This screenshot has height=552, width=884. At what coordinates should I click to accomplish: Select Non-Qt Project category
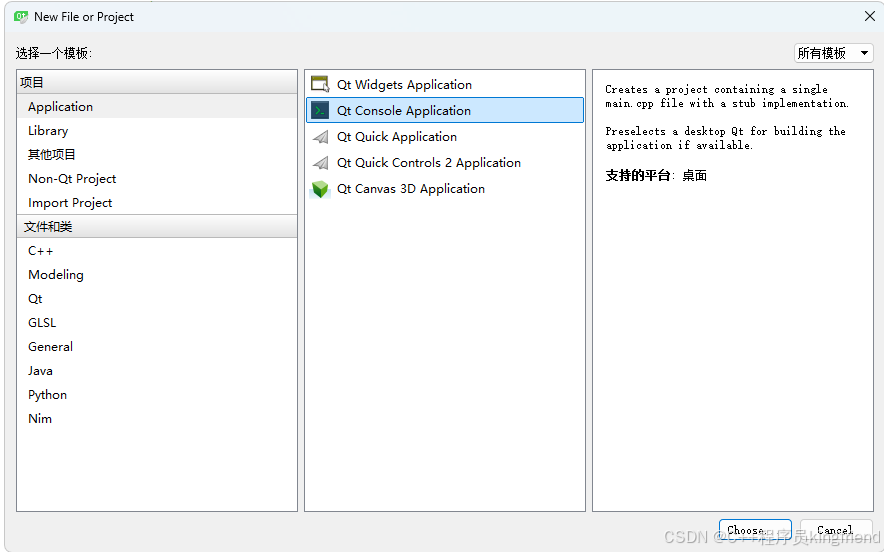point(72,179)
